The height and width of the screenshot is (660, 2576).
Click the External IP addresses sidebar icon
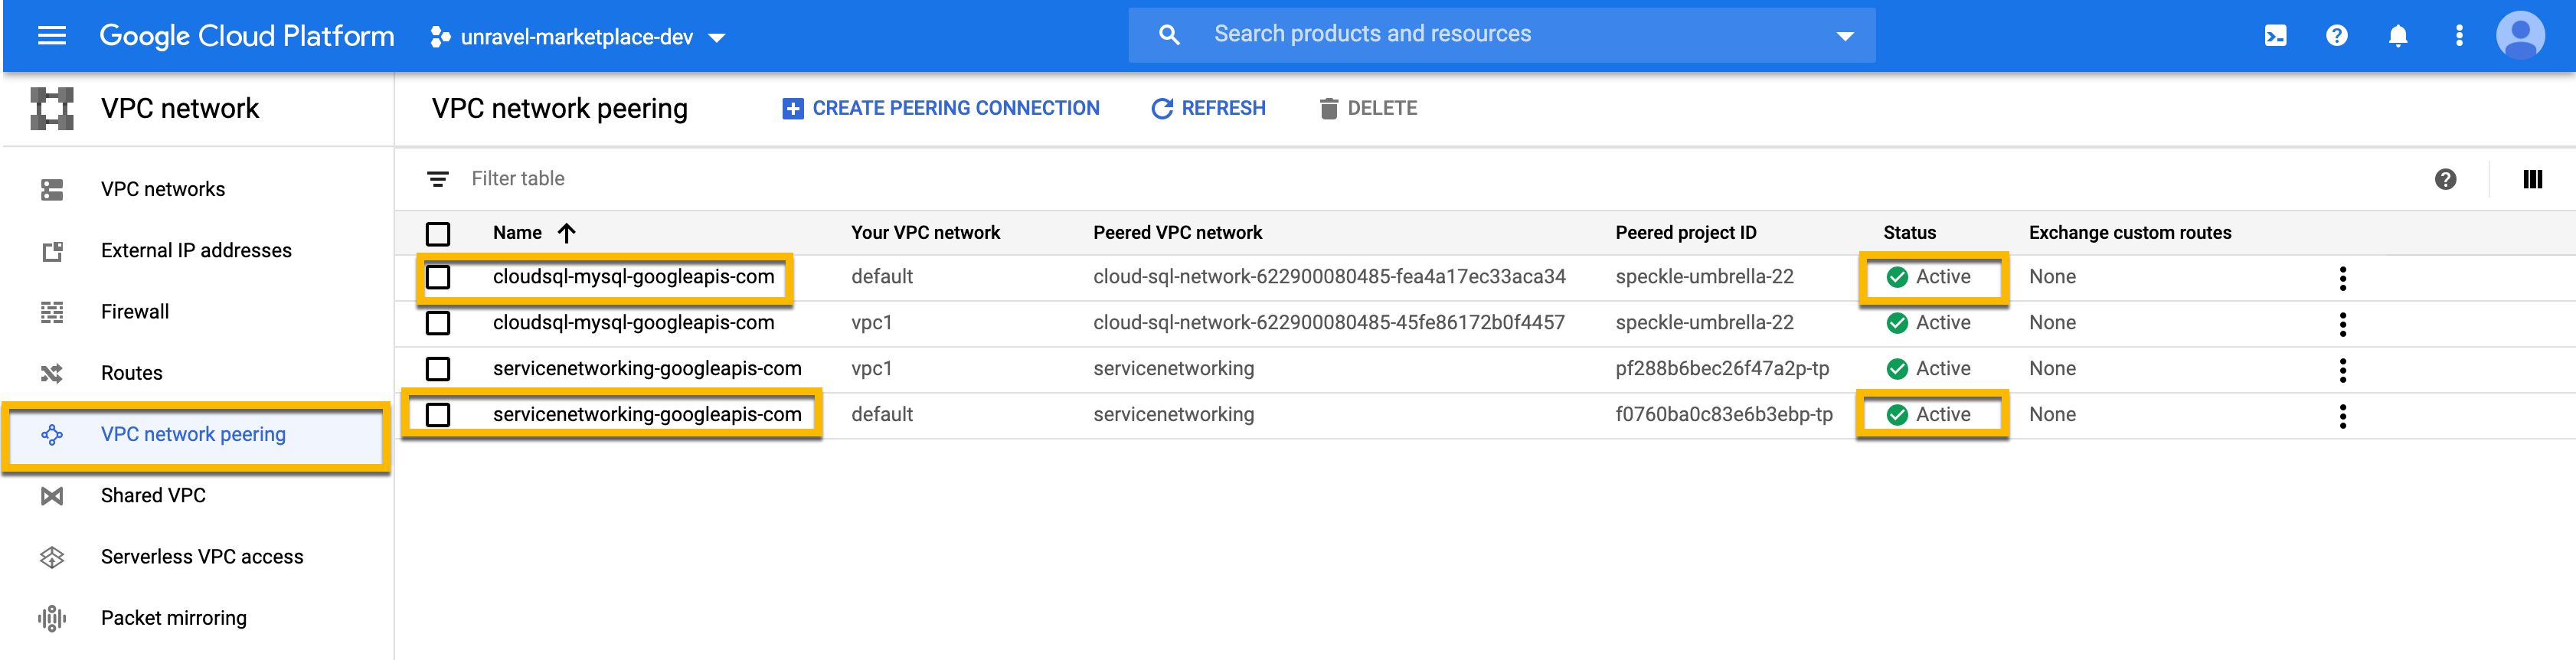point(52,251)
